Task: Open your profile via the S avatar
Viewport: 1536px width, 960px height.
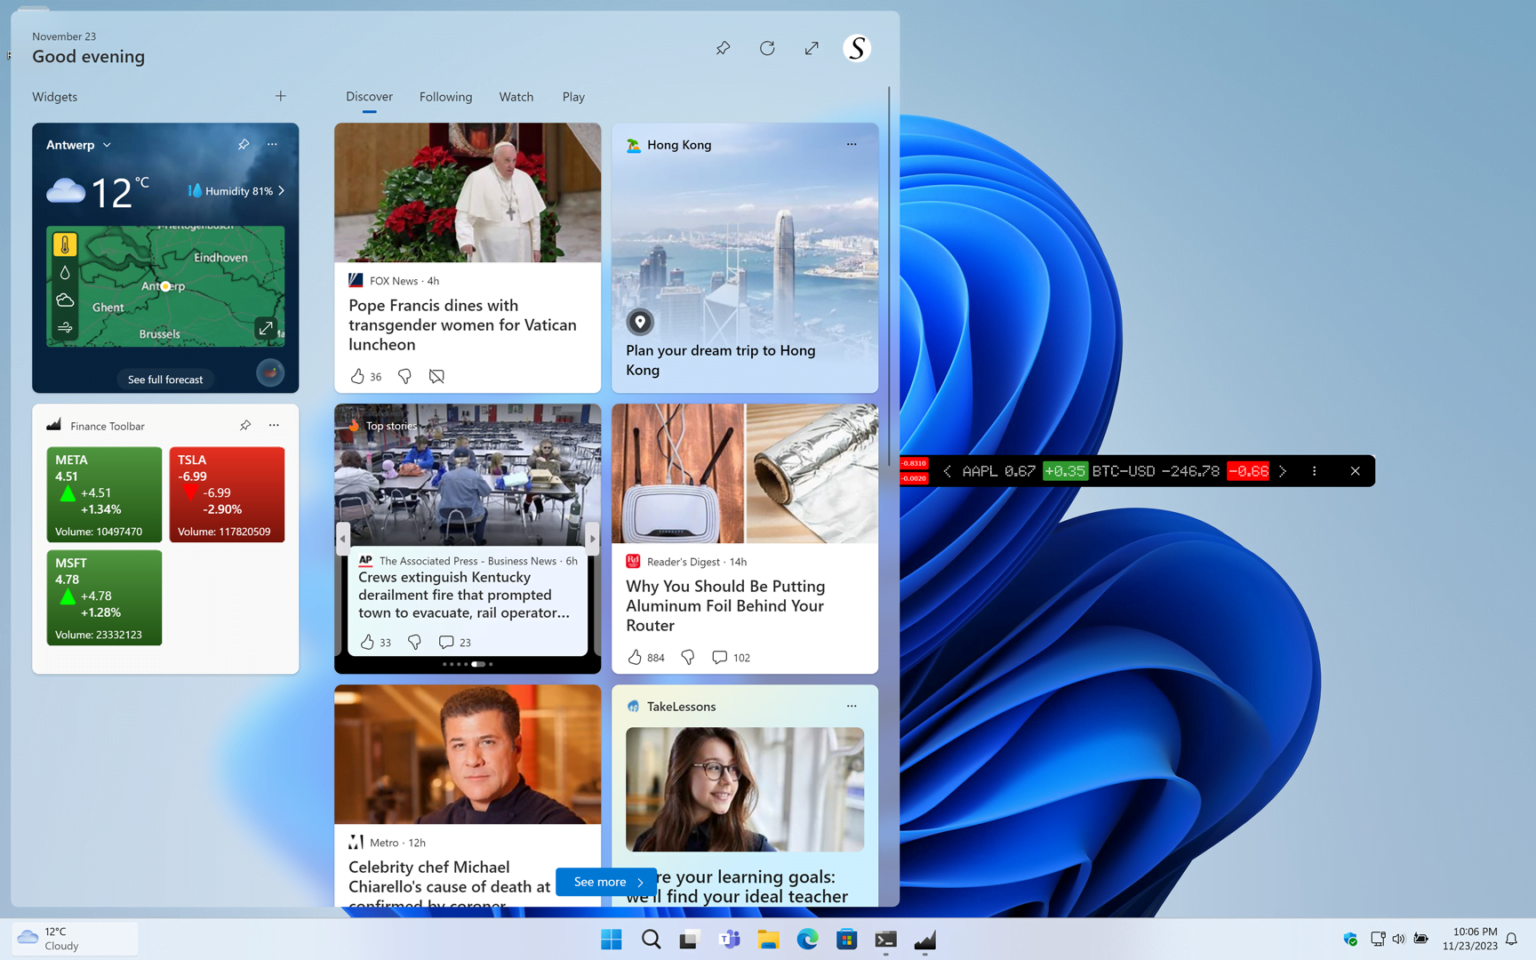Action: [856, 47]
